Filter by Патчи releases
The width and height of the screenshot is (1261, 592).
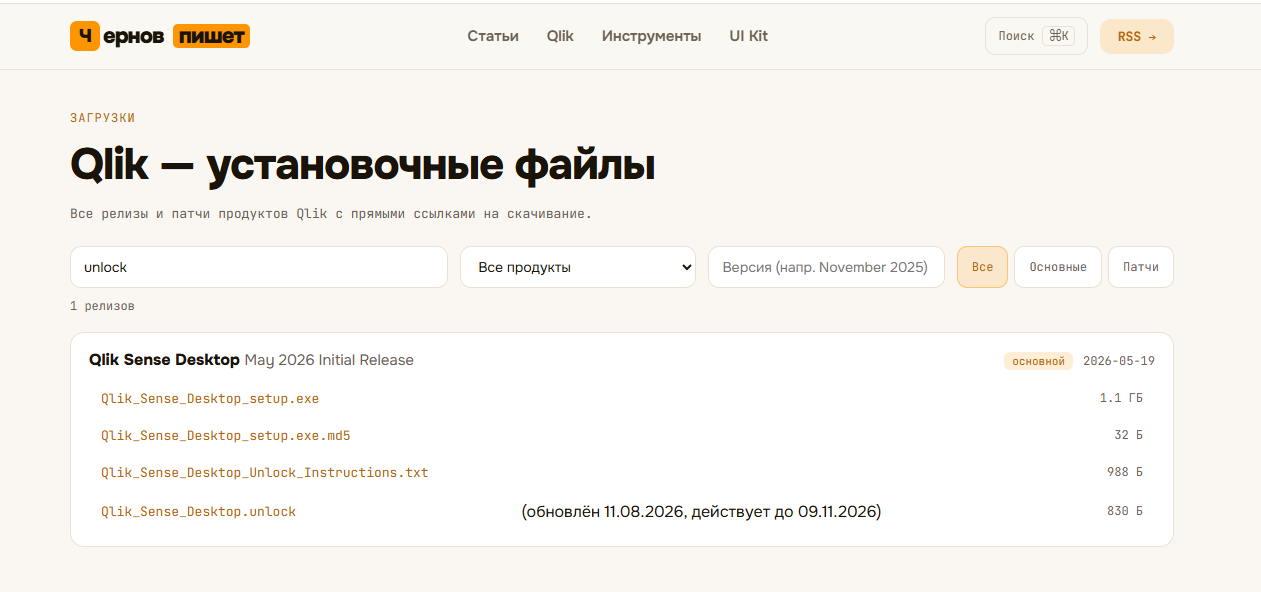[1141, 267]
